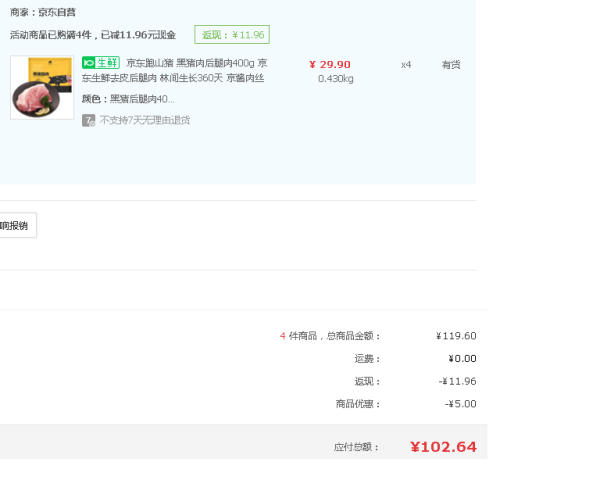Click the product discount -¥5.00
Image resolution: width=600 pixels, height=480 pixels.
click(x=460, y=404)
